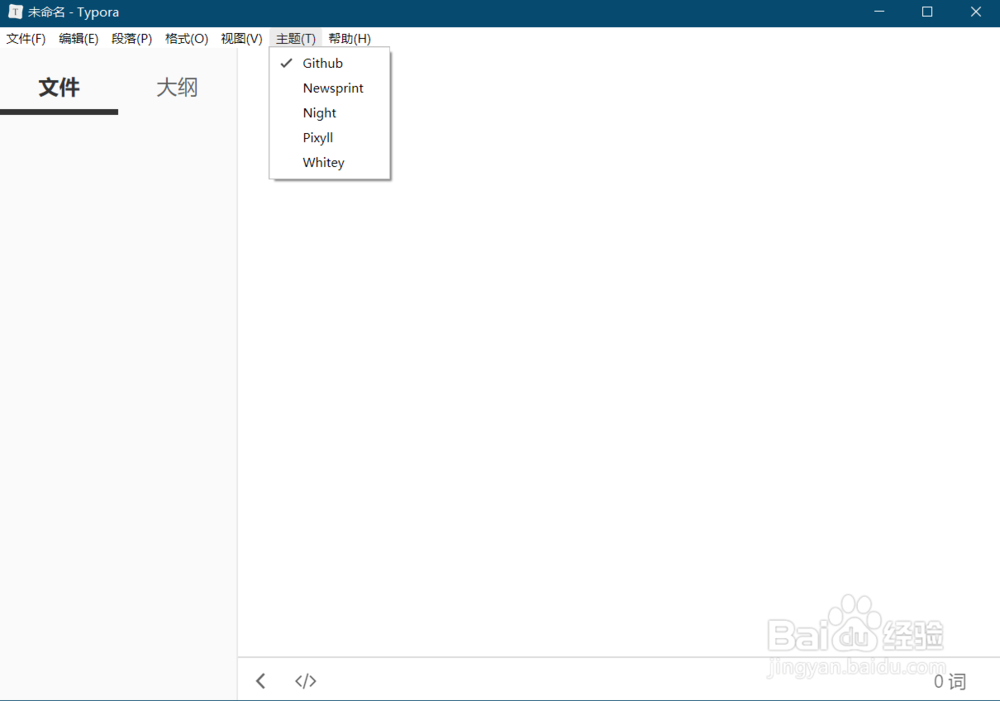Screen dimensions: 1000x701
Task: Click the Typora app icon in title bar
Action: click(15, 11)
